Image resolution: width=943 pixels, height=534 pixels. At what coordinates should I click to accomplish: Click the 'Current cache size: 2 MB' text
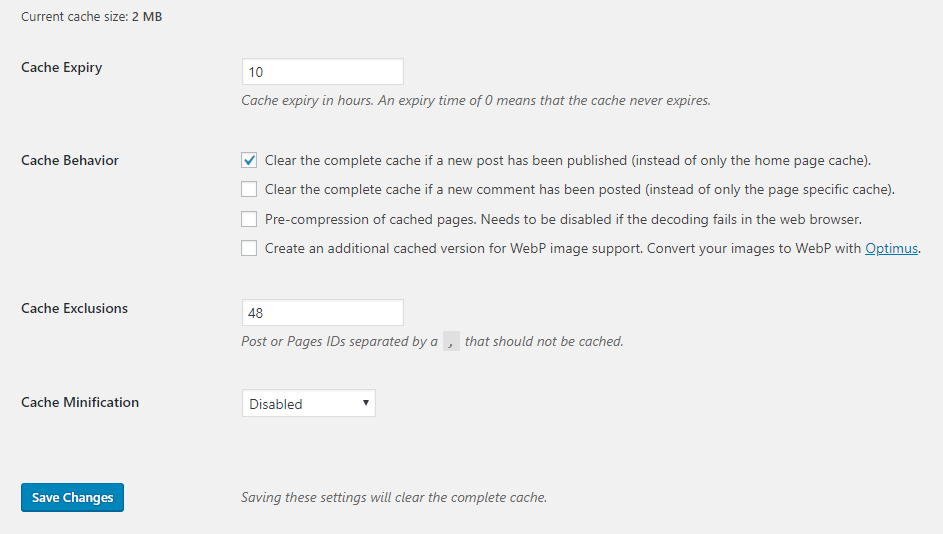tap(91, 17)
